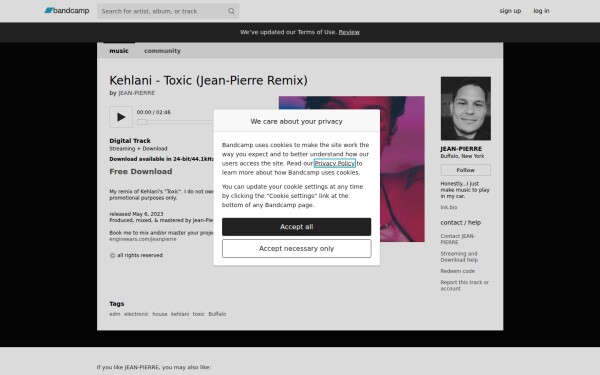Image resolution: width=600 pixels, height=375 pixels.
Task: Open by JEAN-PIERRE artist link
Action: coord(136,93)
